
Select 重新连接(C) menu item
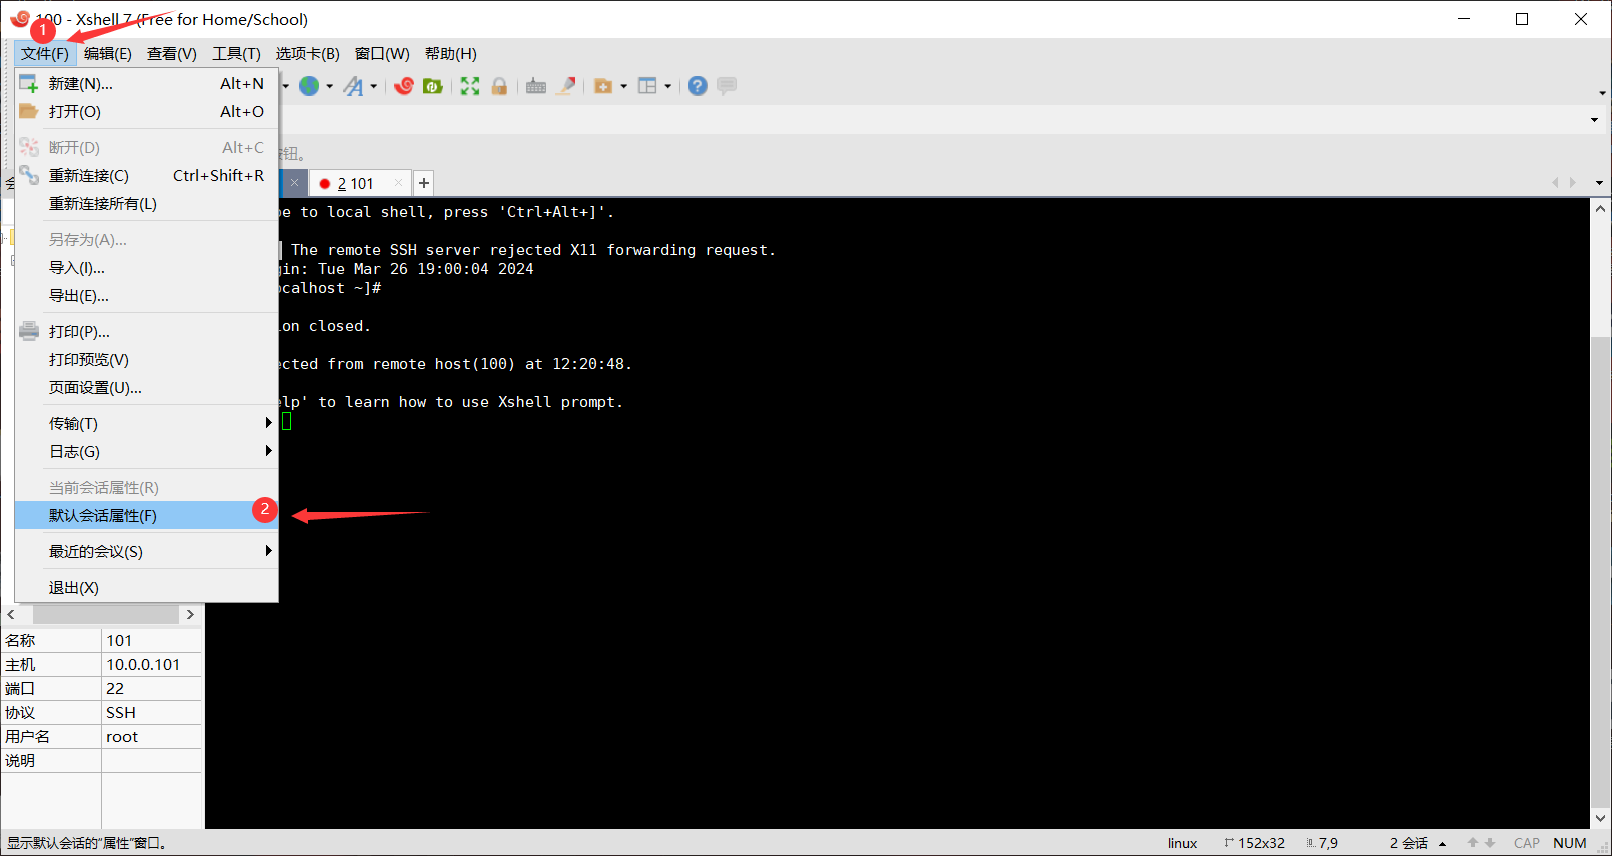pyautogui.click(x=146, y=175)
